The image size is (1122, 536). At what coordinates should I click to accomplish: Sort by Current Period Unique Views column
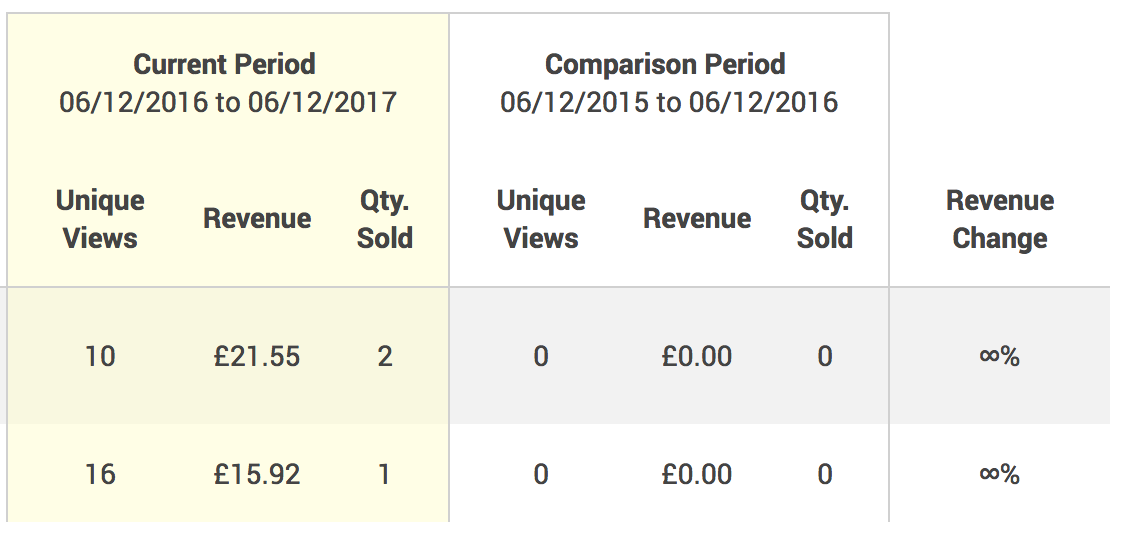[100, 219]
